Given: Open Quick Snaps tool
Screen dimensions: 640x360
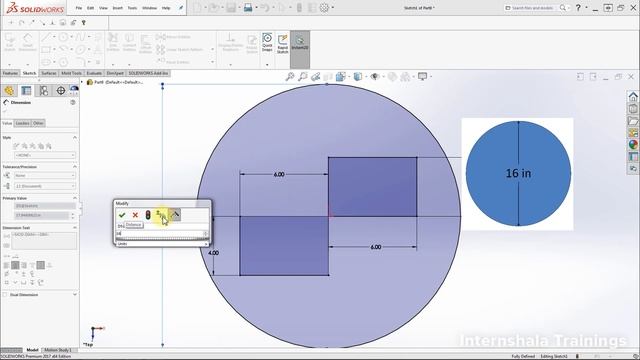Looking at the screenshot, I should click(267, 42).
